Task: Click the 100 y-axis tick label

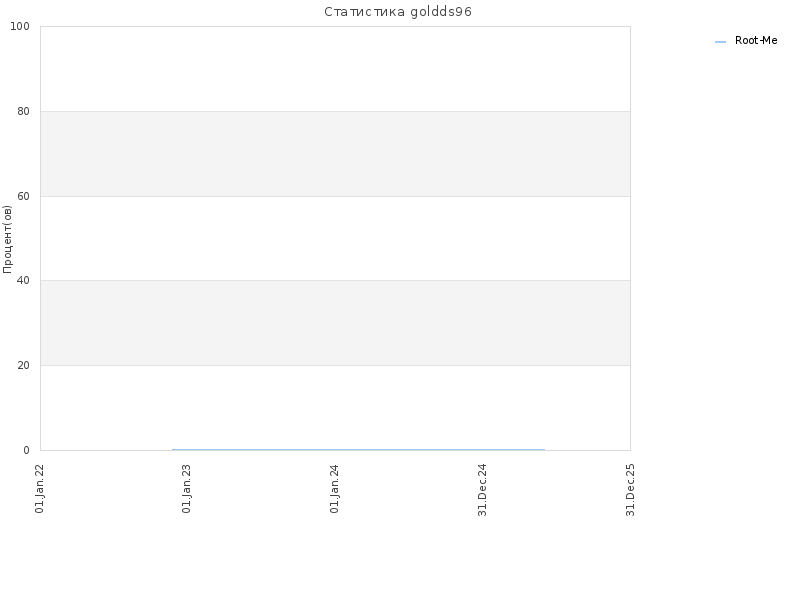Action: [x=20, y=27]
